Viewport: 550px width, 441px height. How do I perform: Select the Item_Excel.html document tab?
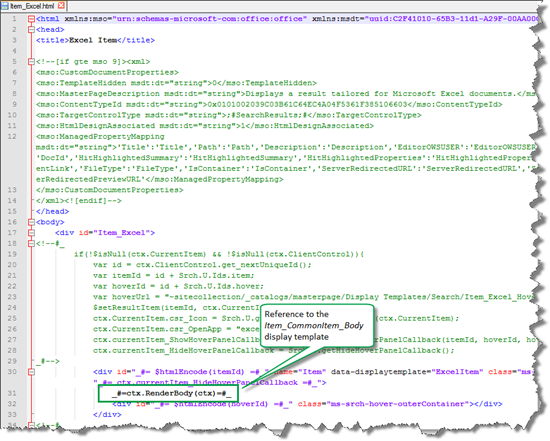pos(33,6)
